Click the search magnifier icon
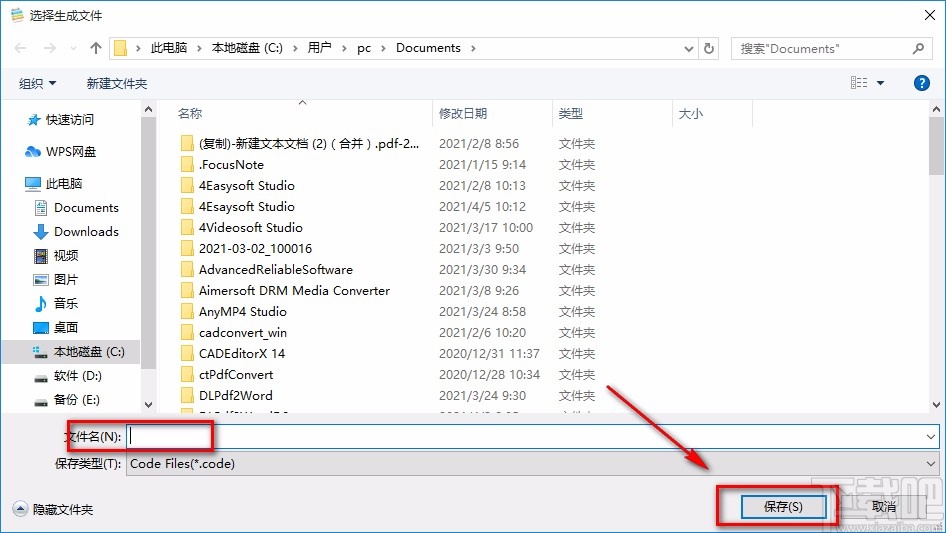The width and height of the screenshot is (946, 533). 918,48
